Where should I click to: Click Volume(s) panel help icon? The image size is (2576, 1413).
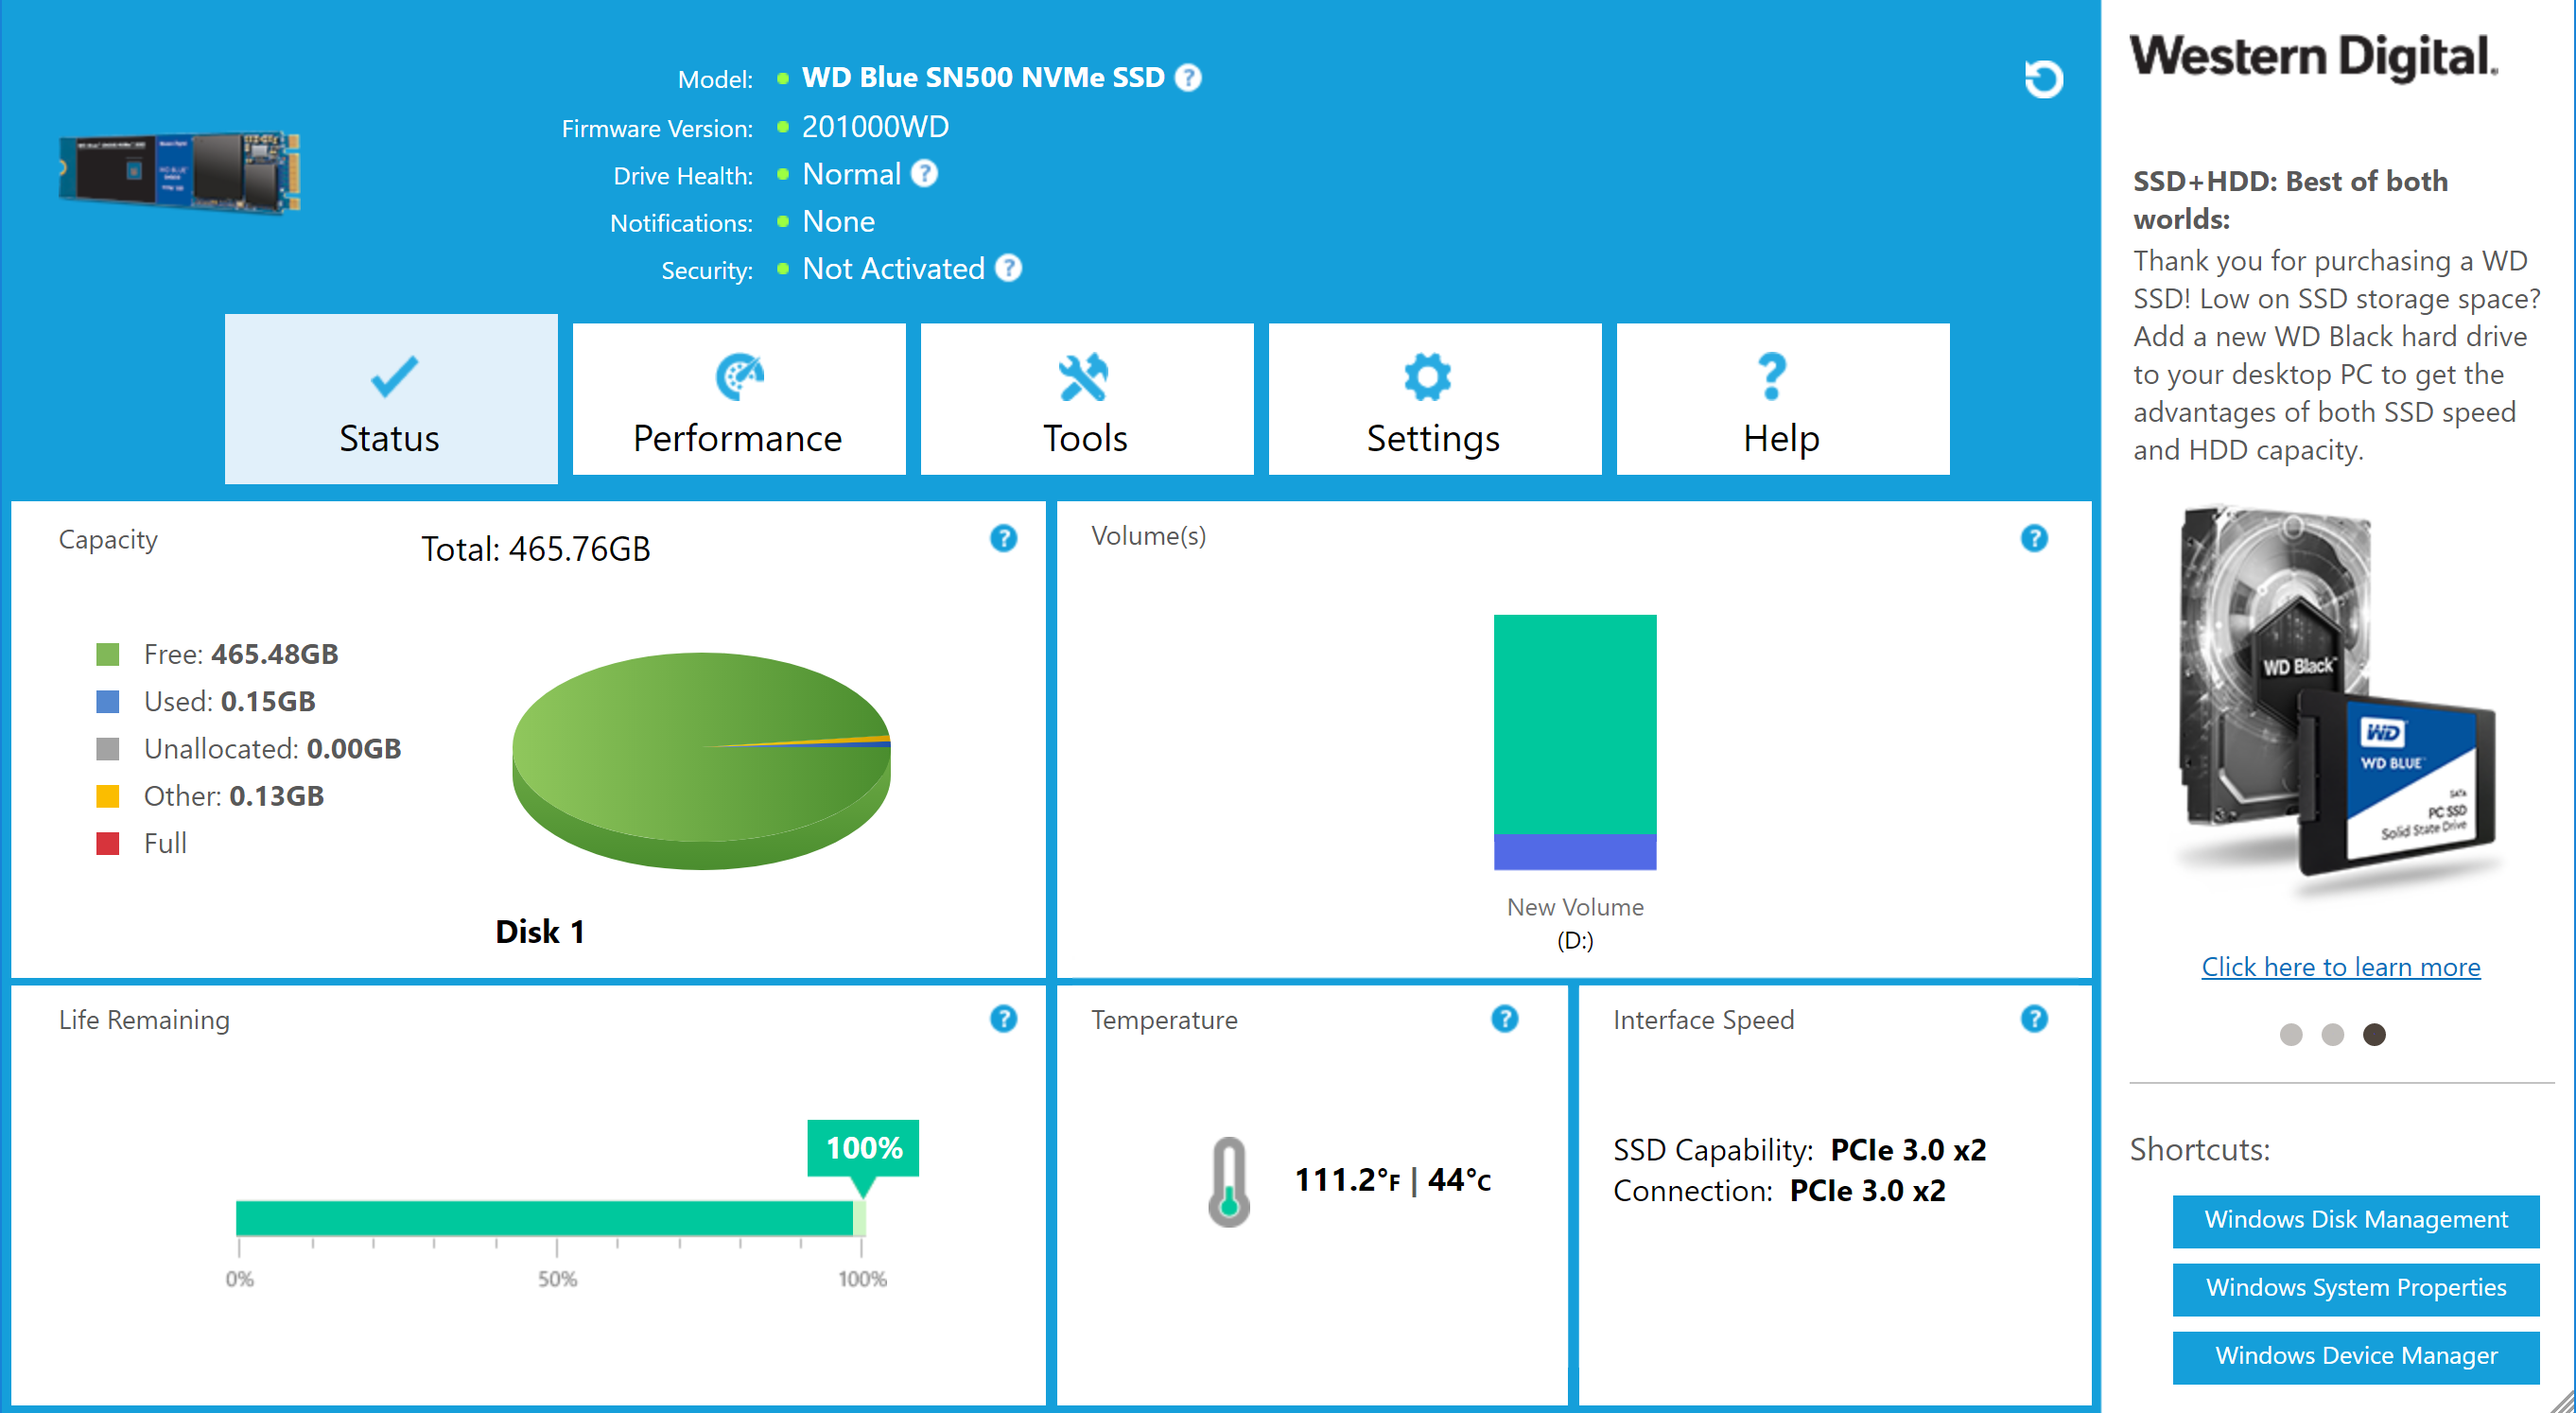coord(2033,538)
